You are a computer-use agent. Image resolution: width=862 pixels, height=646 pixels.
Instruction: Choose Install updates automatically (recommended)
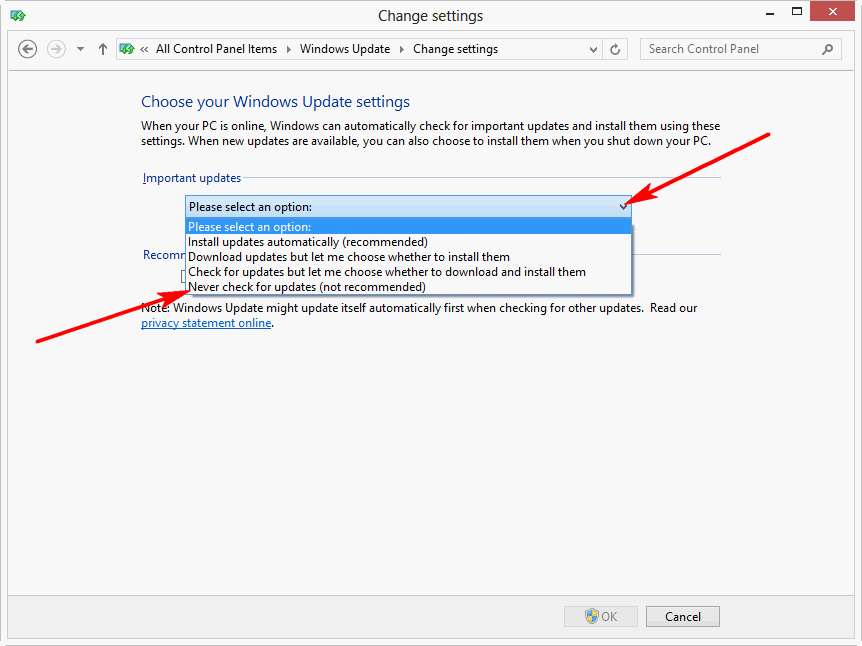(408, 242)
